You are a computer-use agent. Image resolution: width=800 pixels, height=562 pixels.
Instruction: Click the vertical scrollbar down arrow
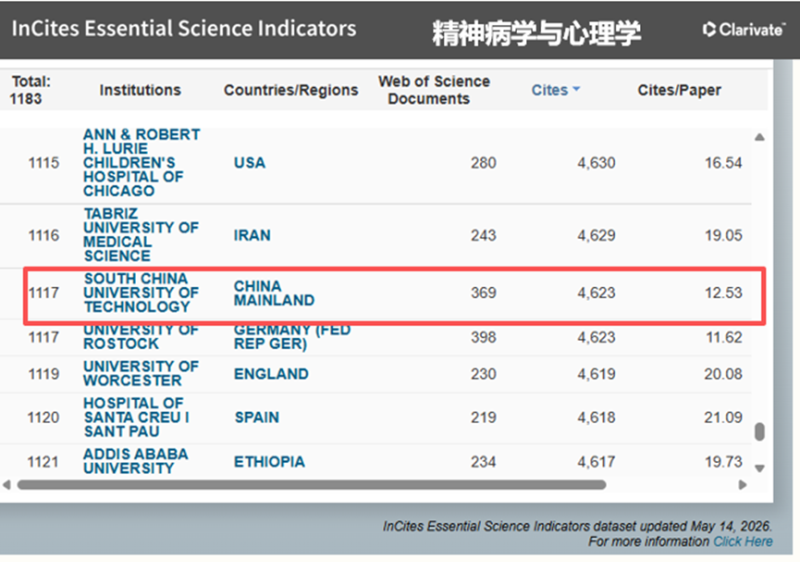tap(759, 468)
